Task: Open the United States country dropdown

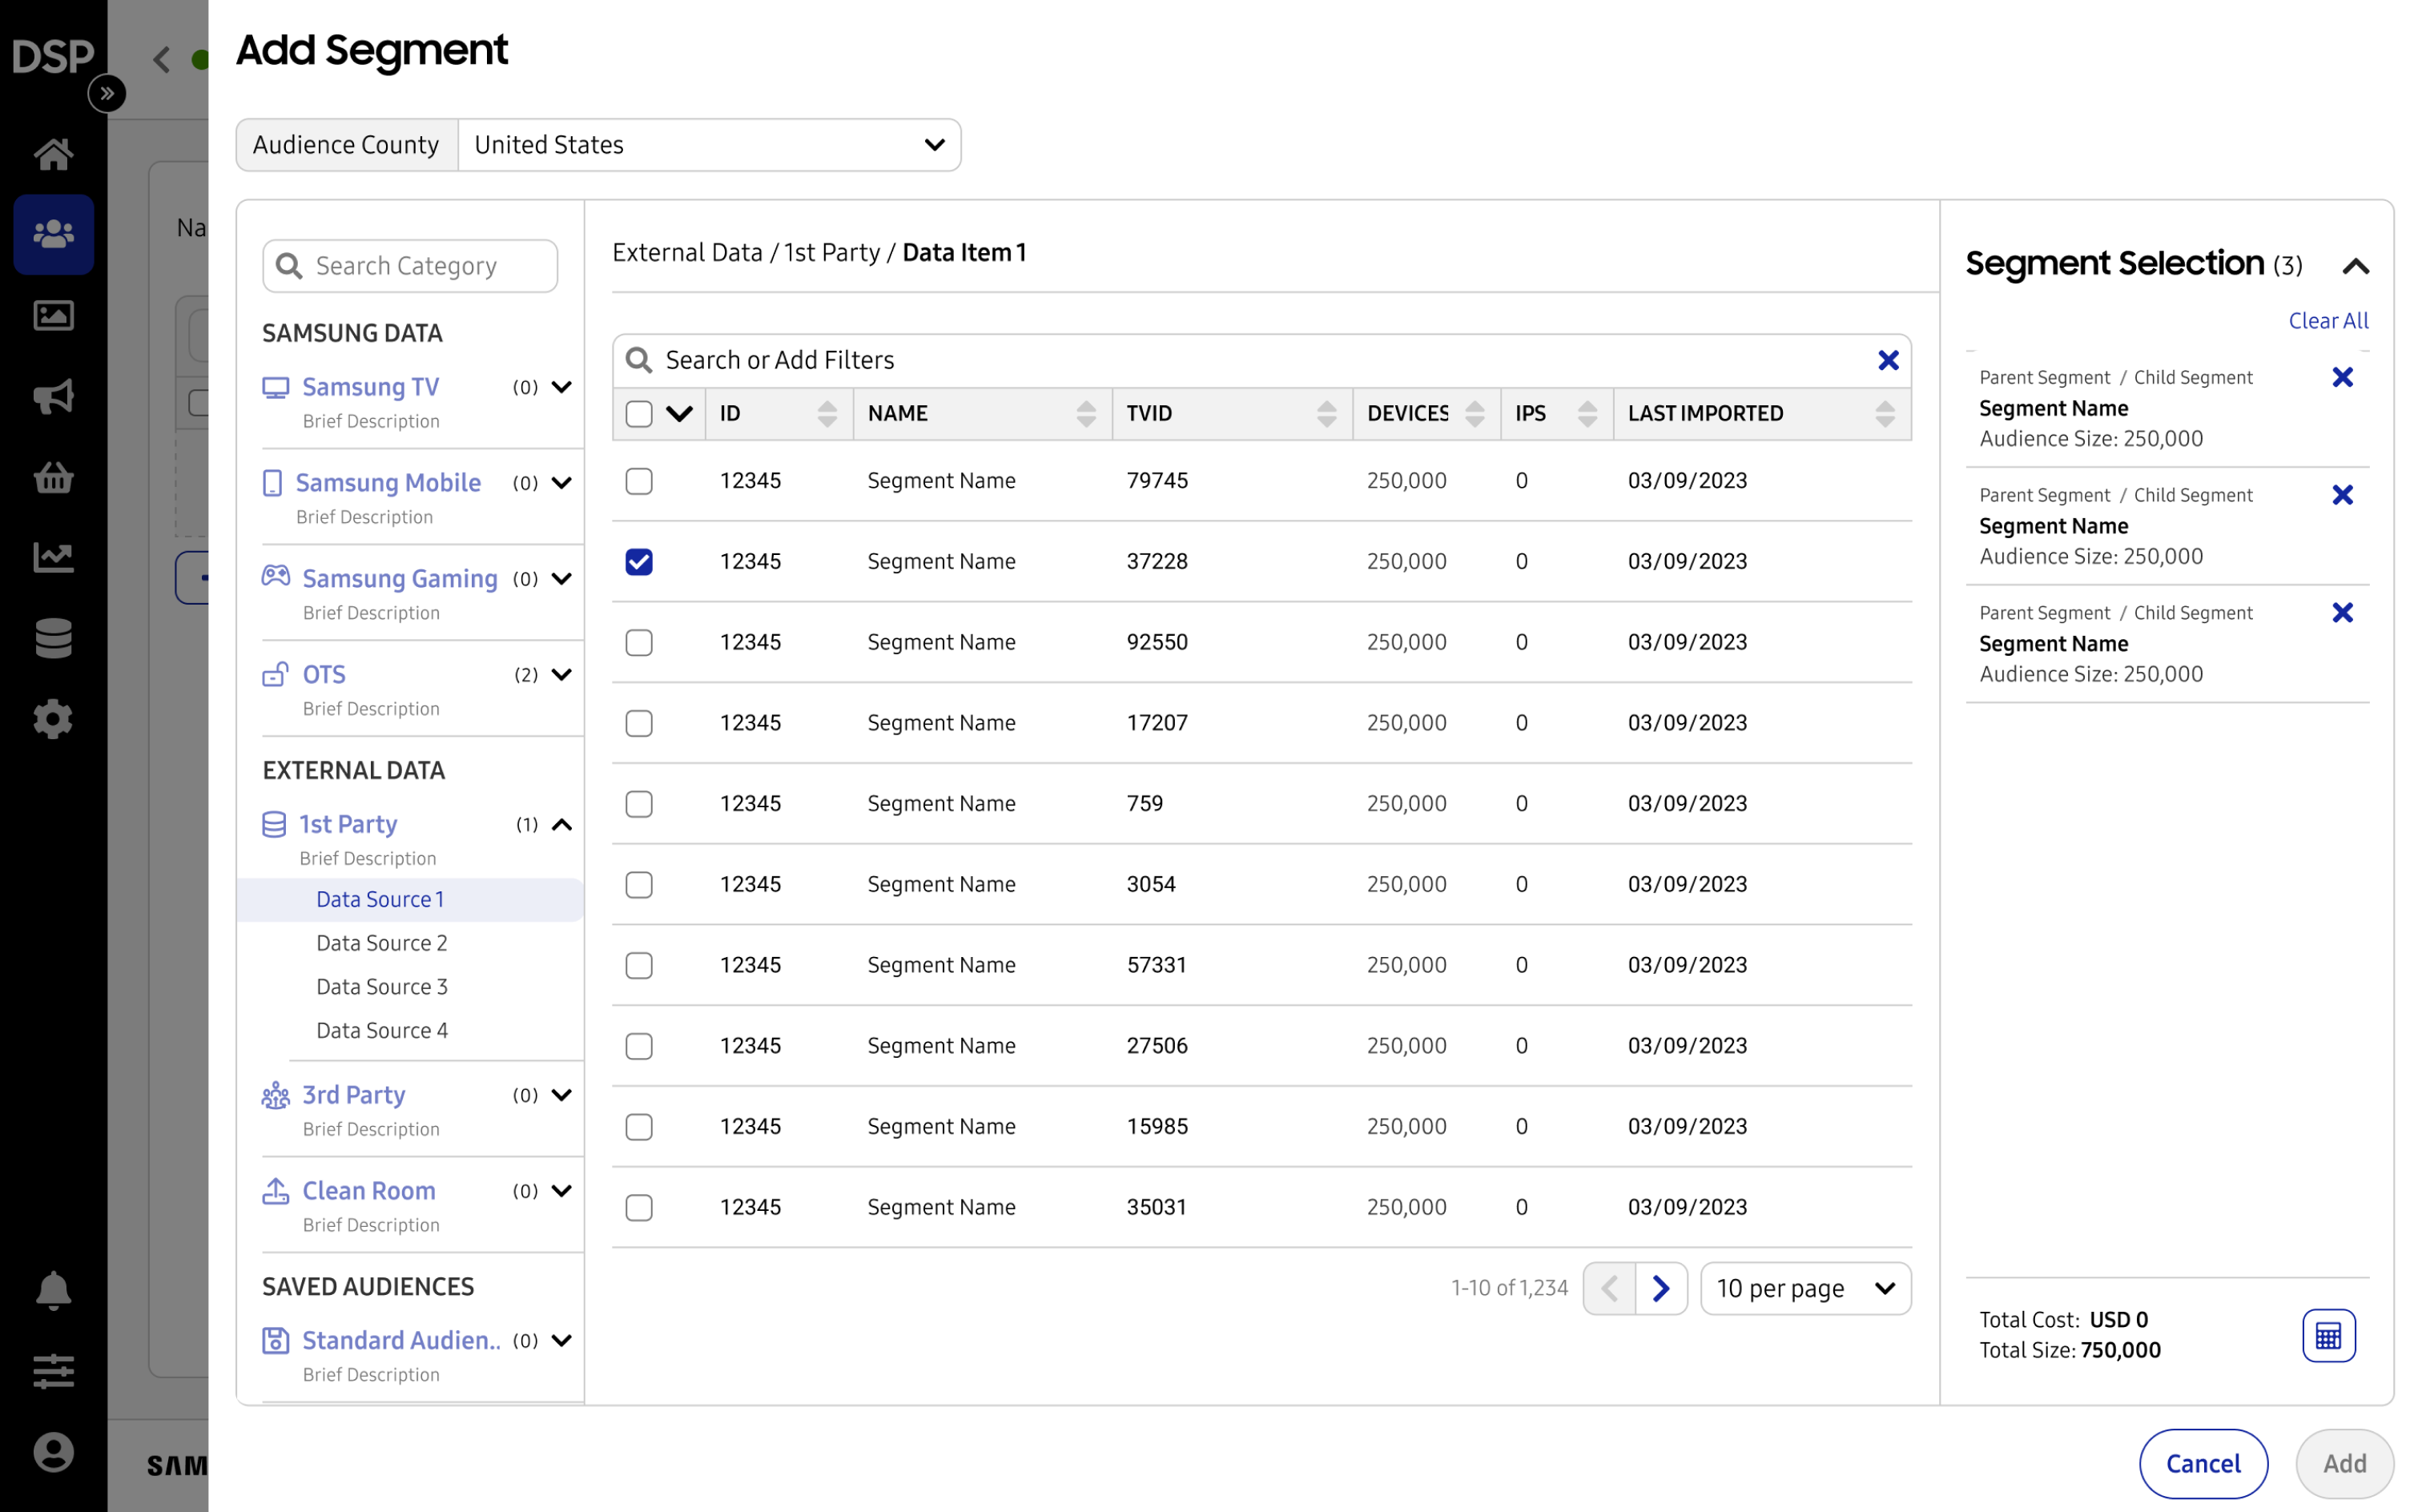Action: tap(708, 145)
